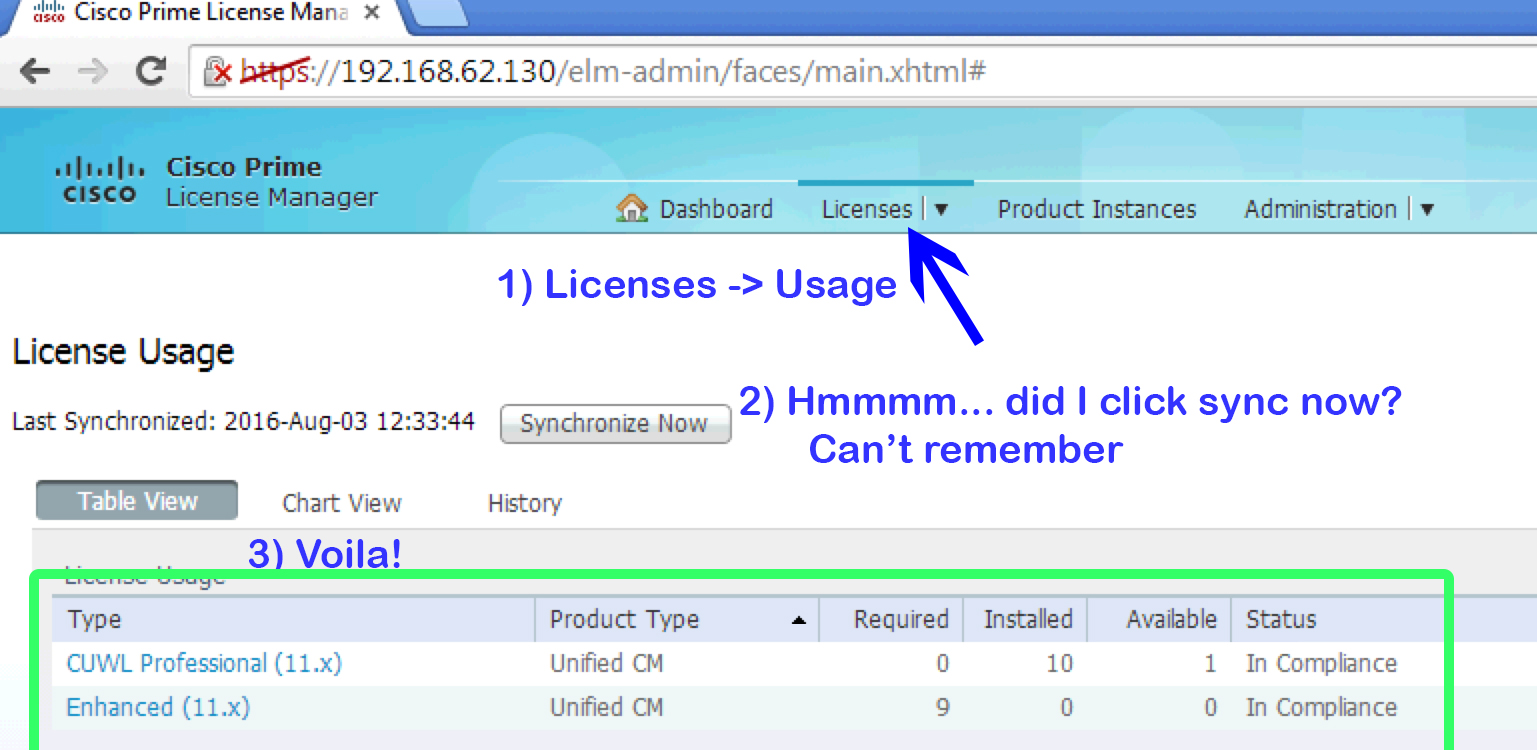
Task: Toggle sort arrow on Product Type column
Action: coord(798,621)
